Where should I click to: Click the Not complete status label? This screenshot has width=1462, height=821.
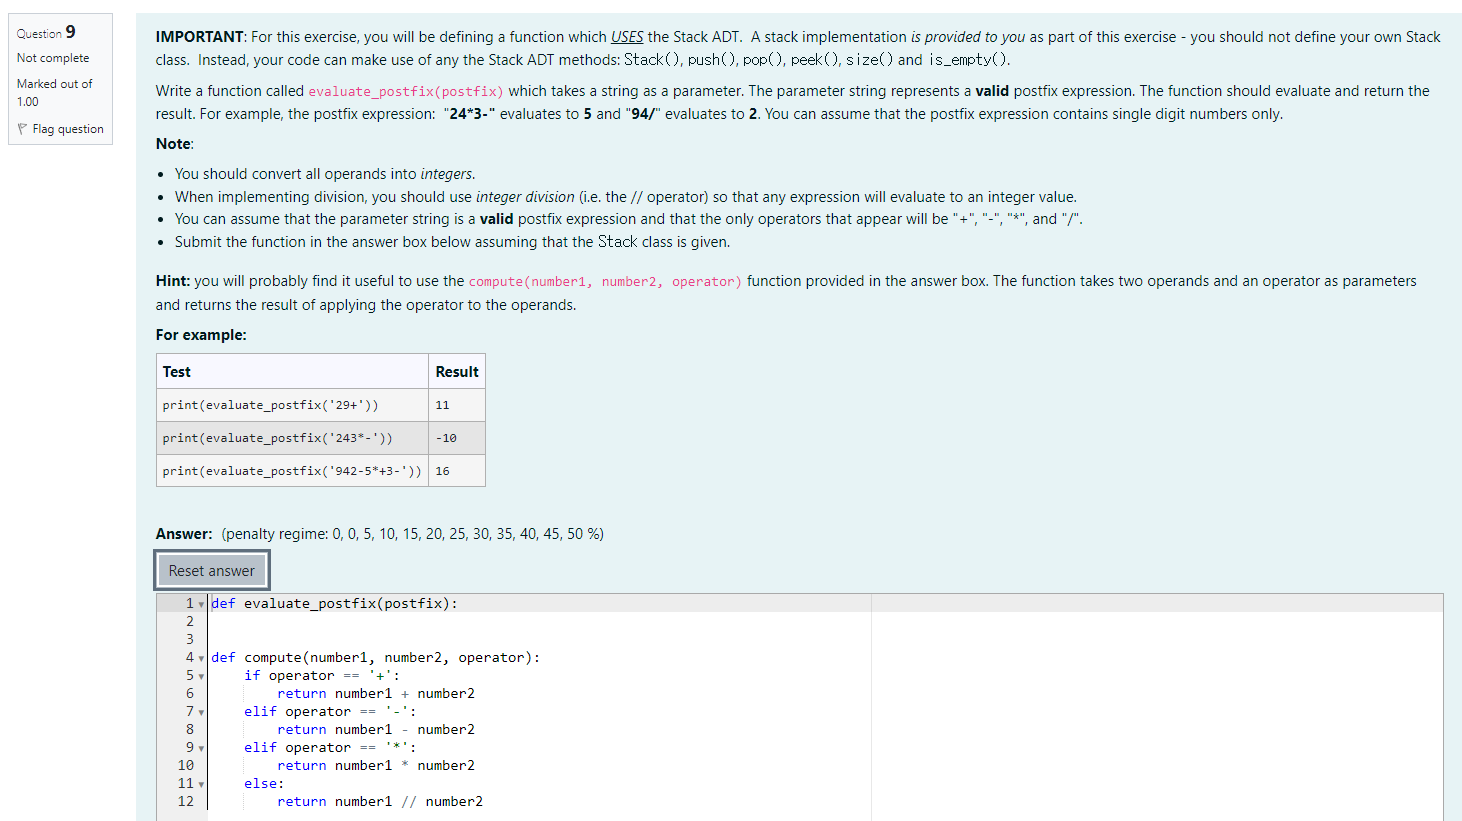click(52, 58)
